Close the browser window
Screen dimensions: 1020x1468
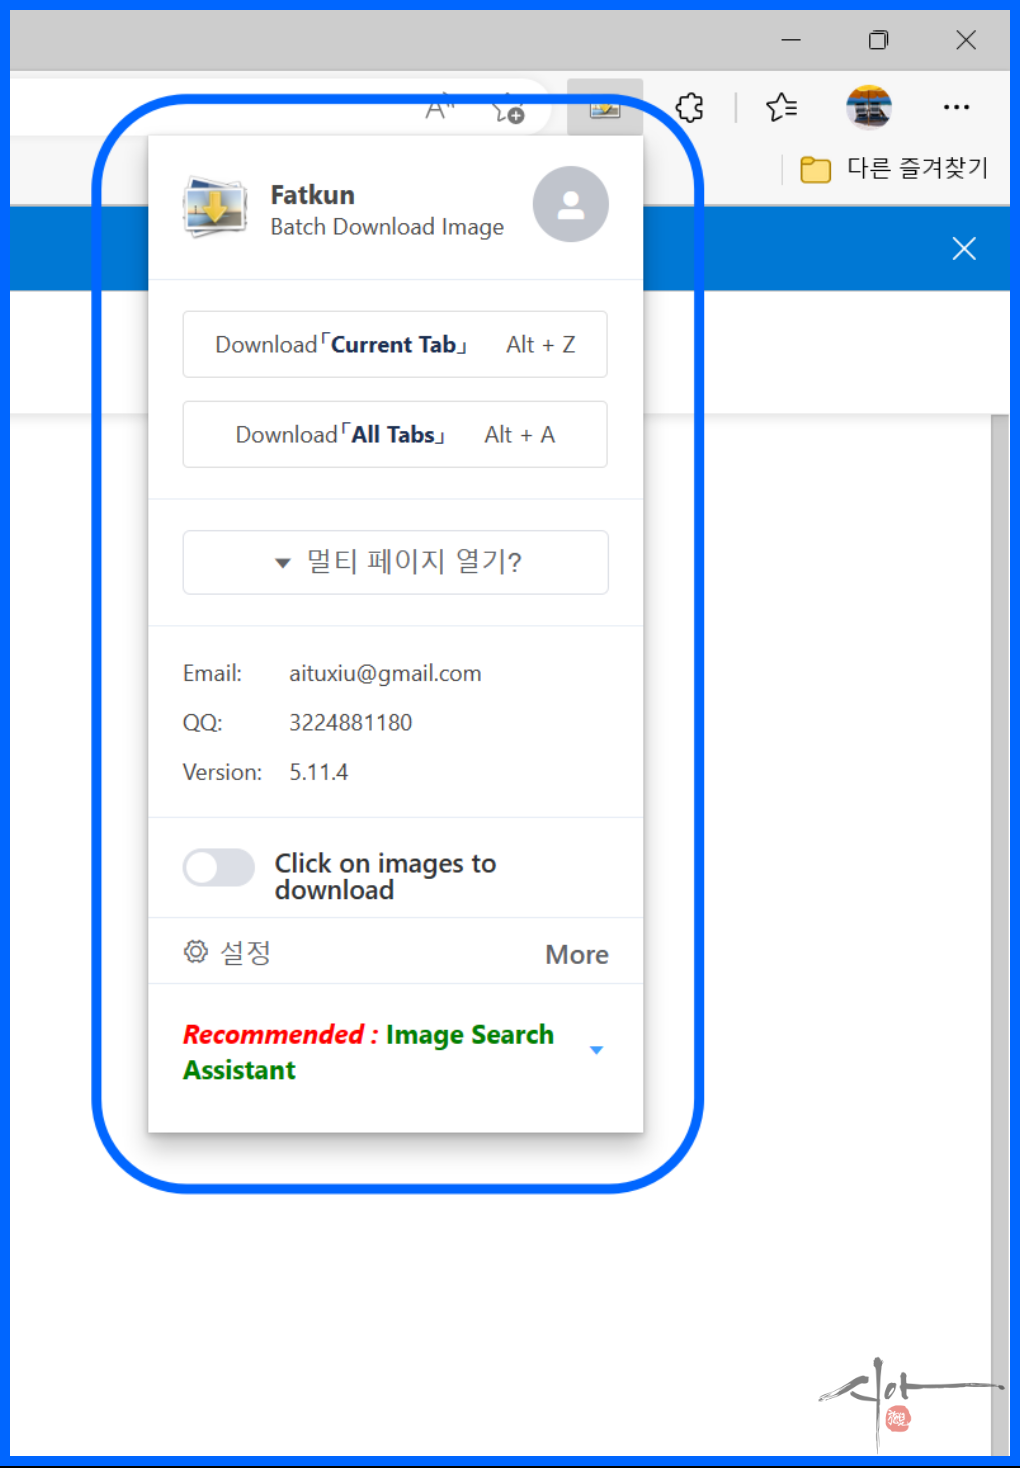click(x=966, y=40)
